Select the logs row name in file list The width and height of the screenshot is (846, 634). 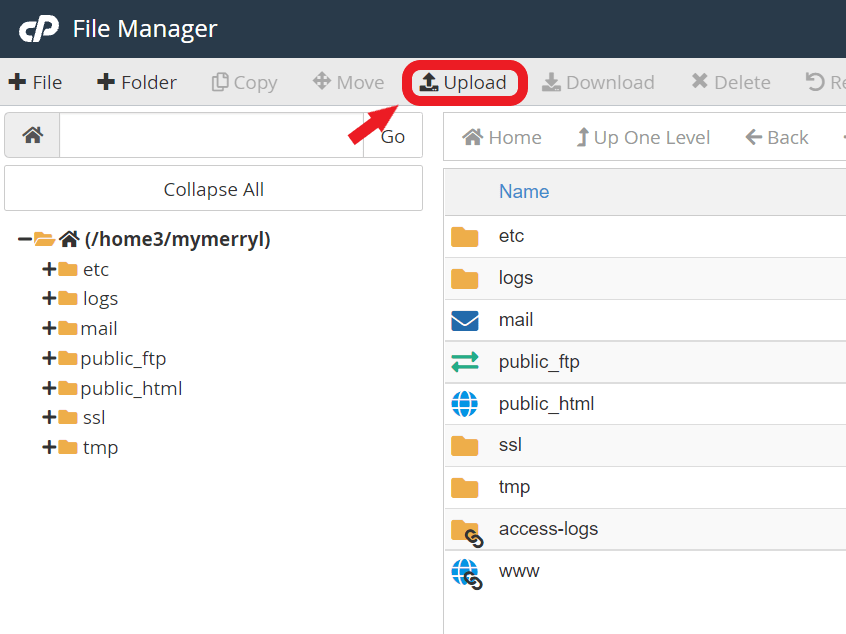(x=516, y=278)
